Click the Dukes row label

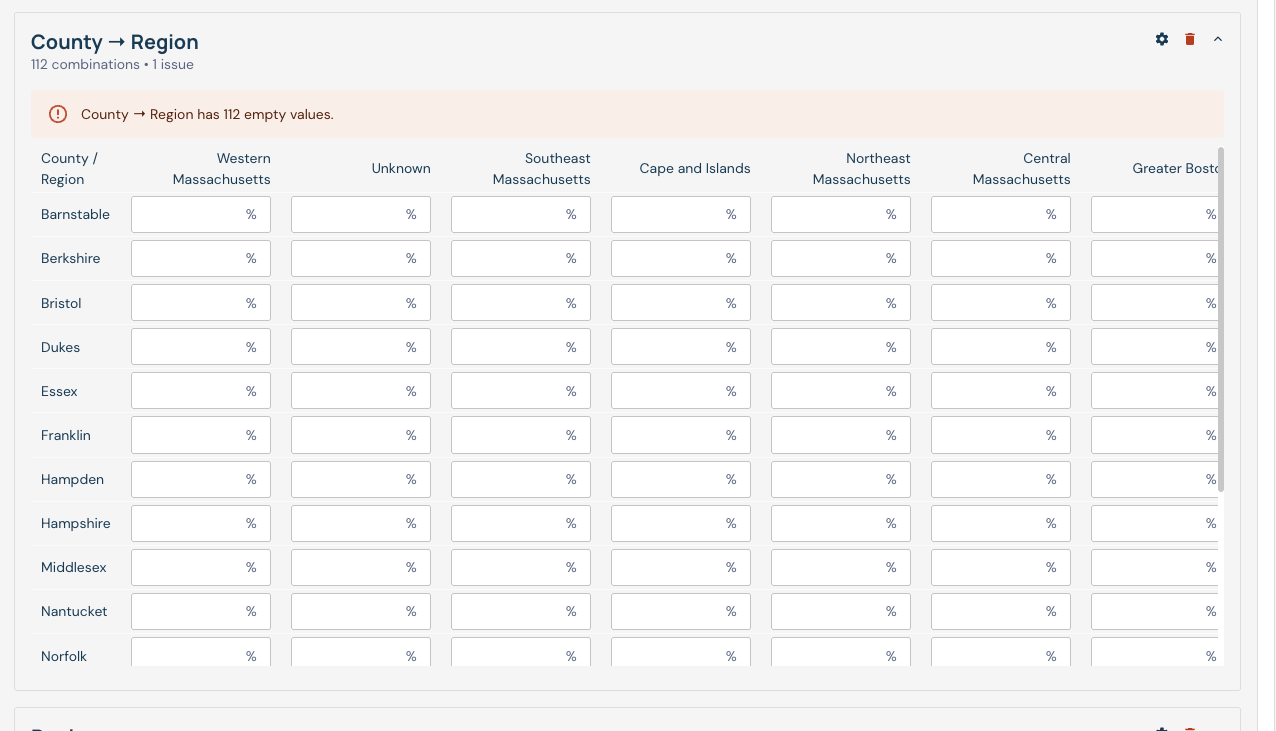click(60, 347)
